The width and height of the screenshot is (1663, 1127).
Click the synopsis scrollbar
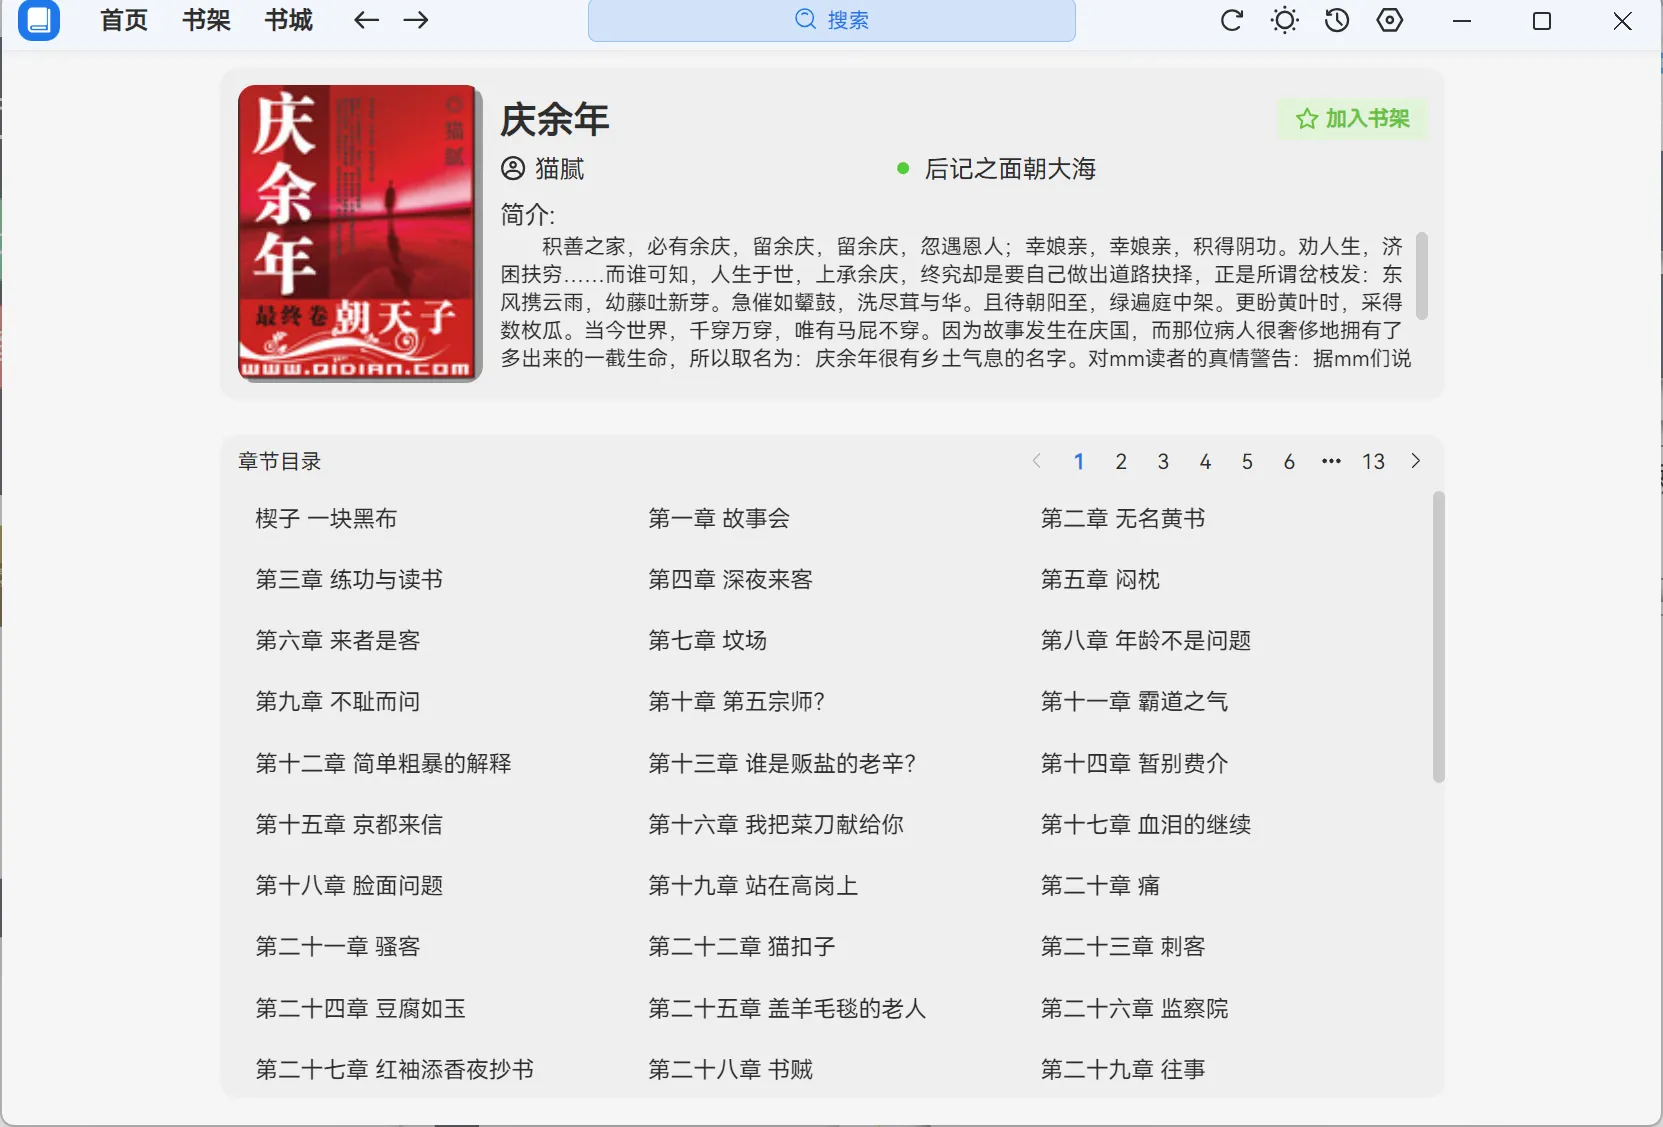[x=1421, y=275]
